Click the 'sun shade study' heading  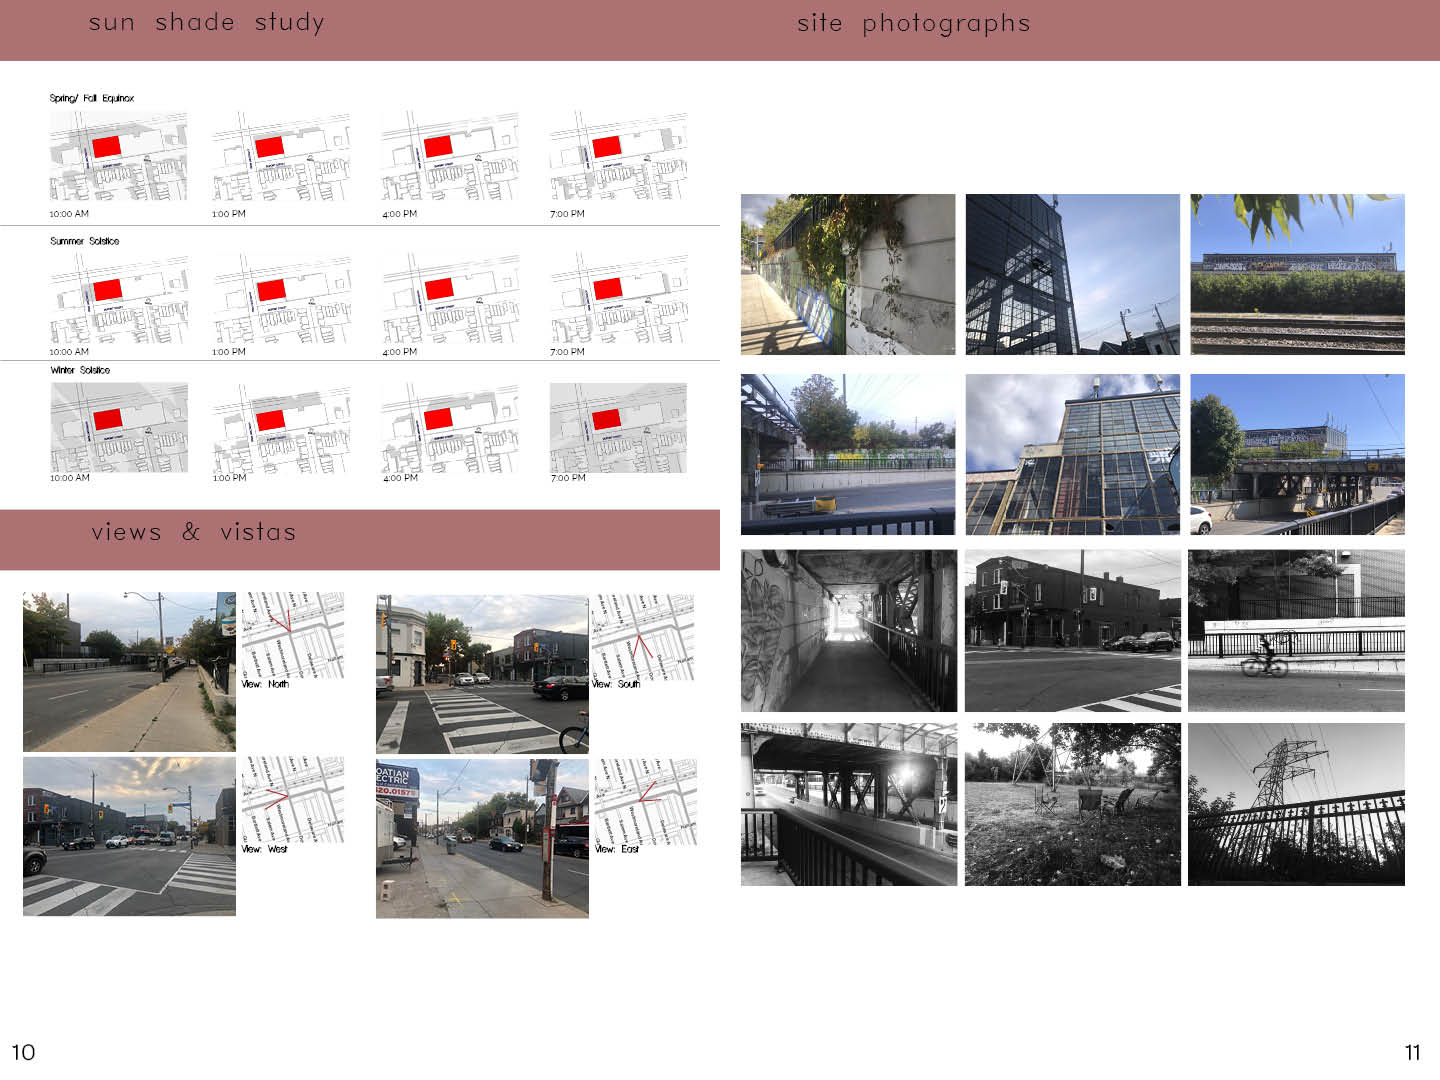click(206, 23)
